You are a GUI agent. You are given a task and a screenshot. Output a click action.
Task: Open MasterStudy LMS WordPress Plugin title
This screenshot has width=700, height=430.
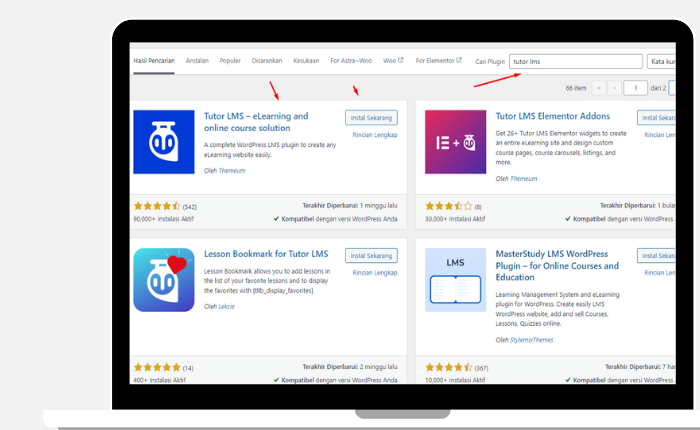click(x=557, y=266)
